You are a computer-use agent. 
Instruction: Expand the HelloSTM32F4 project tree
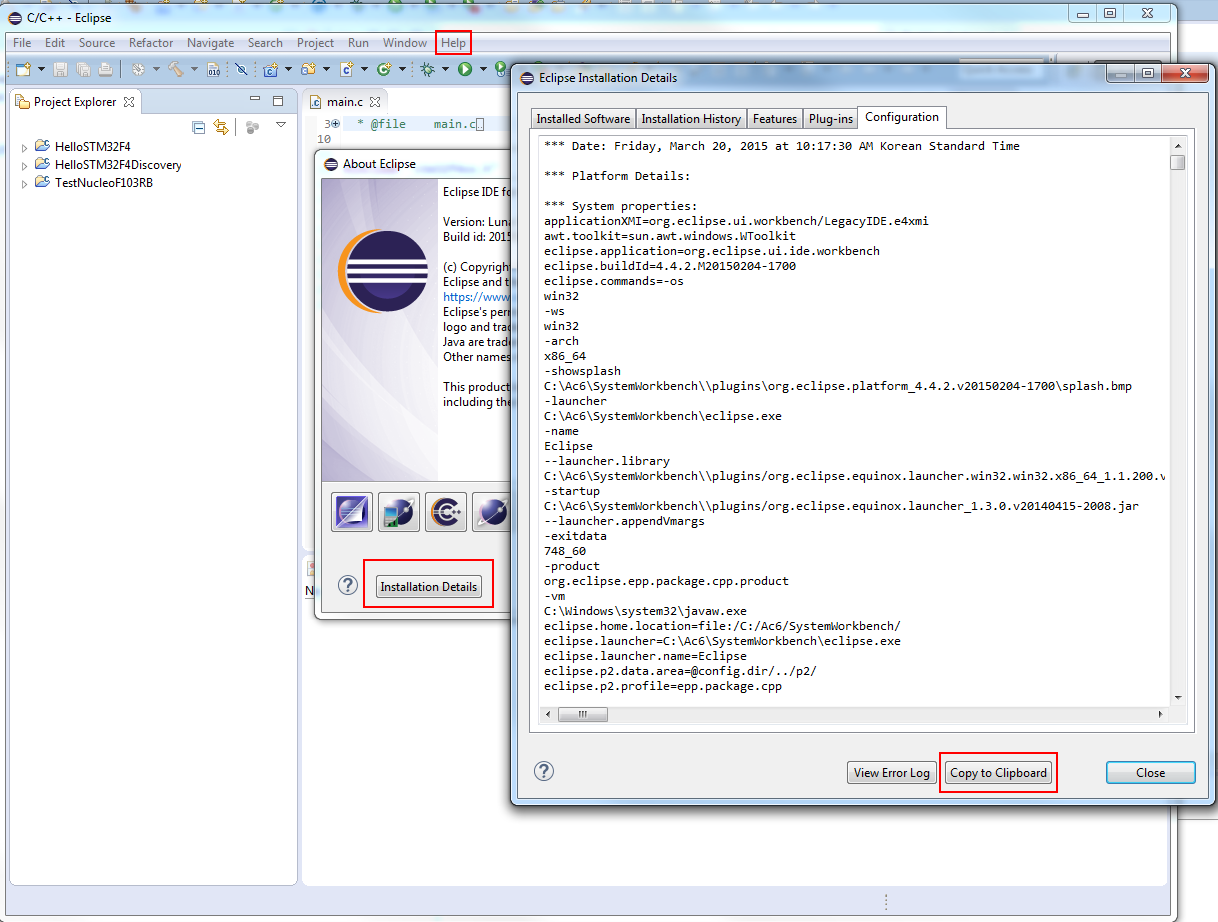pyautogui.click(x=25, y=147)
